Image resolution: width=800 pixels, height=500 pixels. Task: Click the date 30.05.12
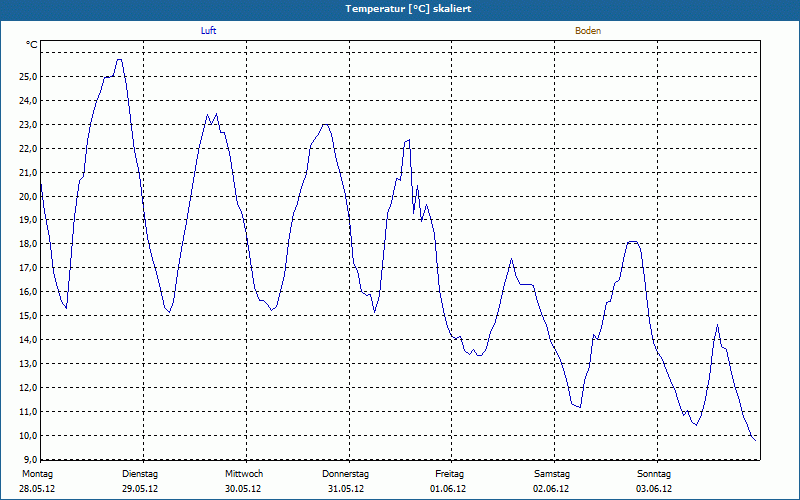pos(243,489)
